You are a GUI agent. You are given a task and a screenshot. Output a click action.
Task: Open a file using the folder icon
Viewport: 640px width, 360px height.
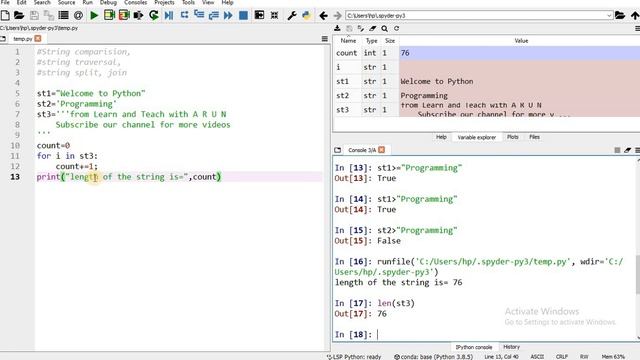click(x=19, y=16)
